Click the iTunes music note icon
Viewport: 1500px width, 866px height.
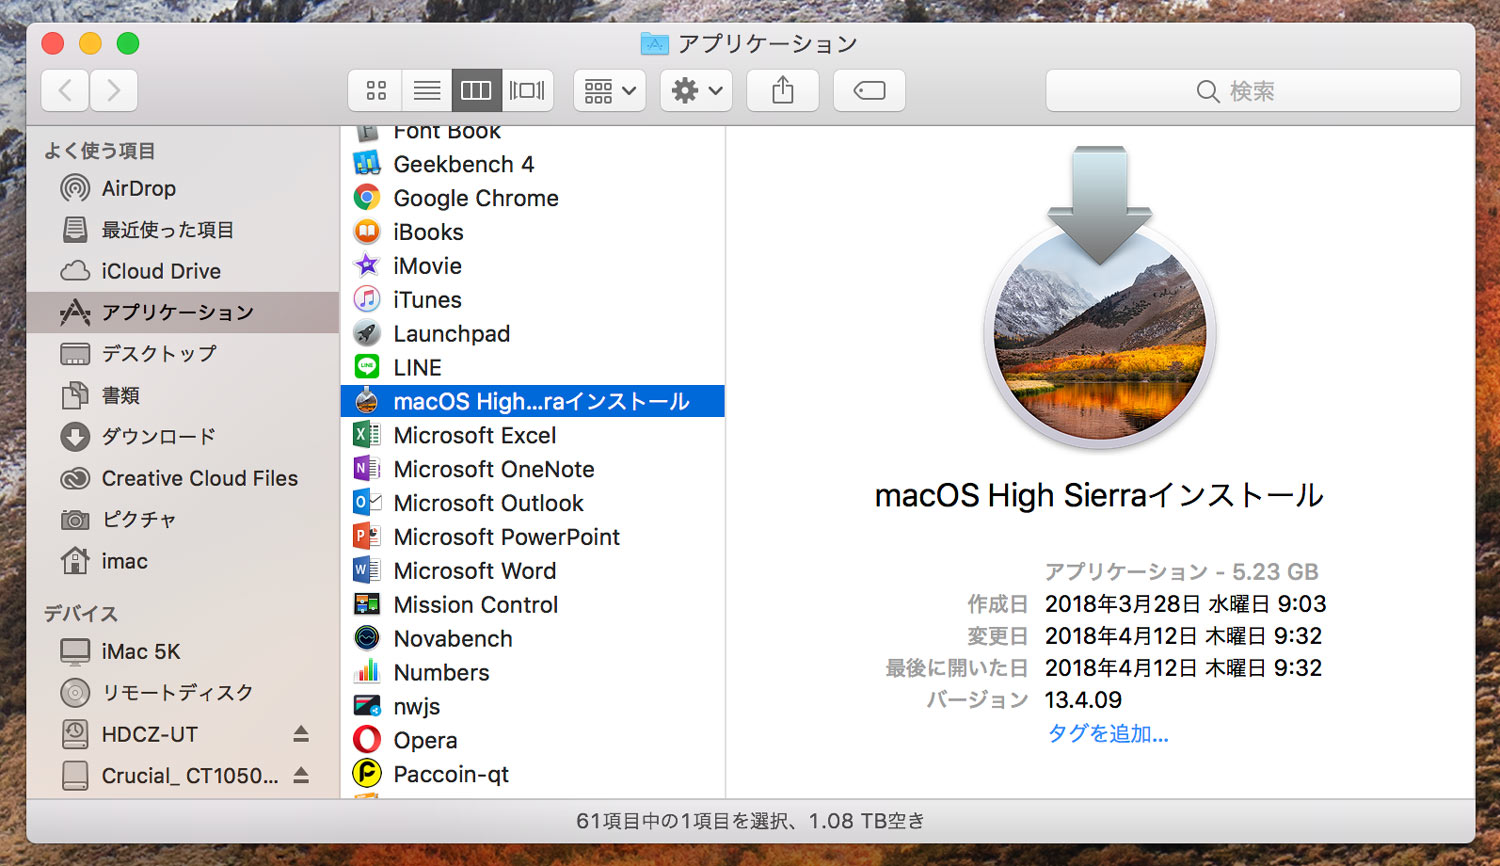tap(367, 299)
